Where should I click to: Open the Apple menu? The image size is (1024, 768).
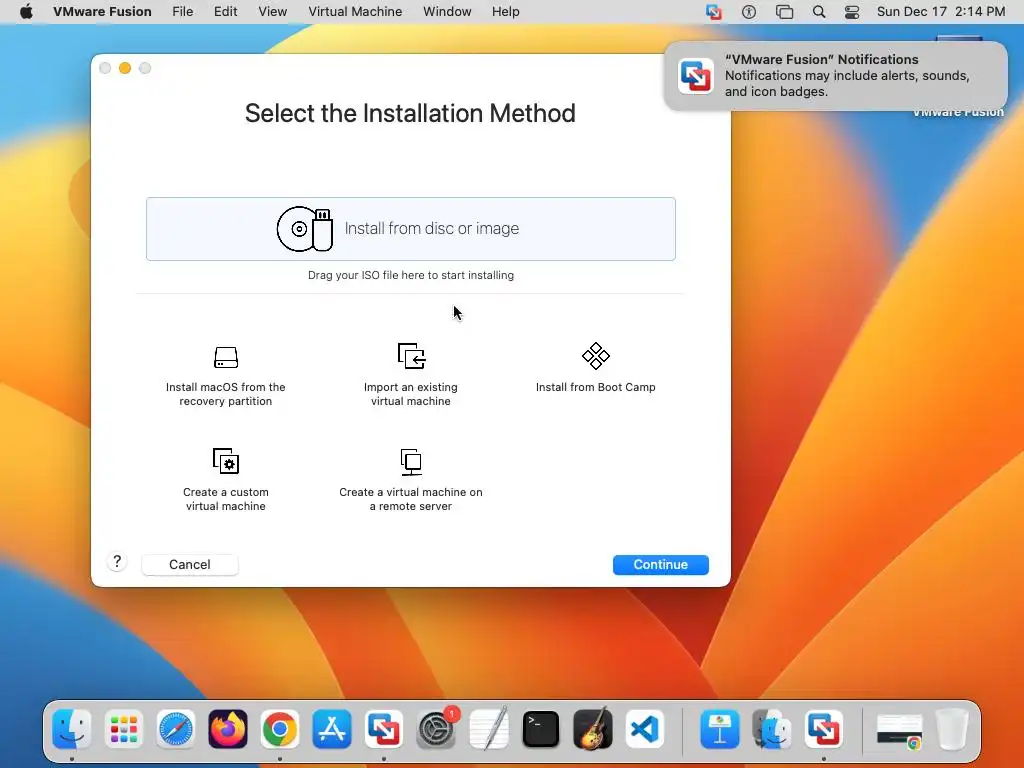point(26,12)
